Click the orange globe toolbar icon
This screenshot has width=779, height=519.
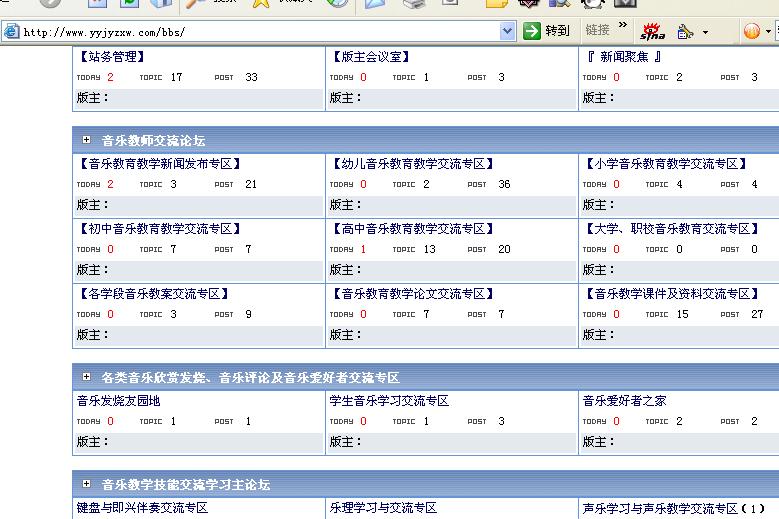tap(752, 31)
